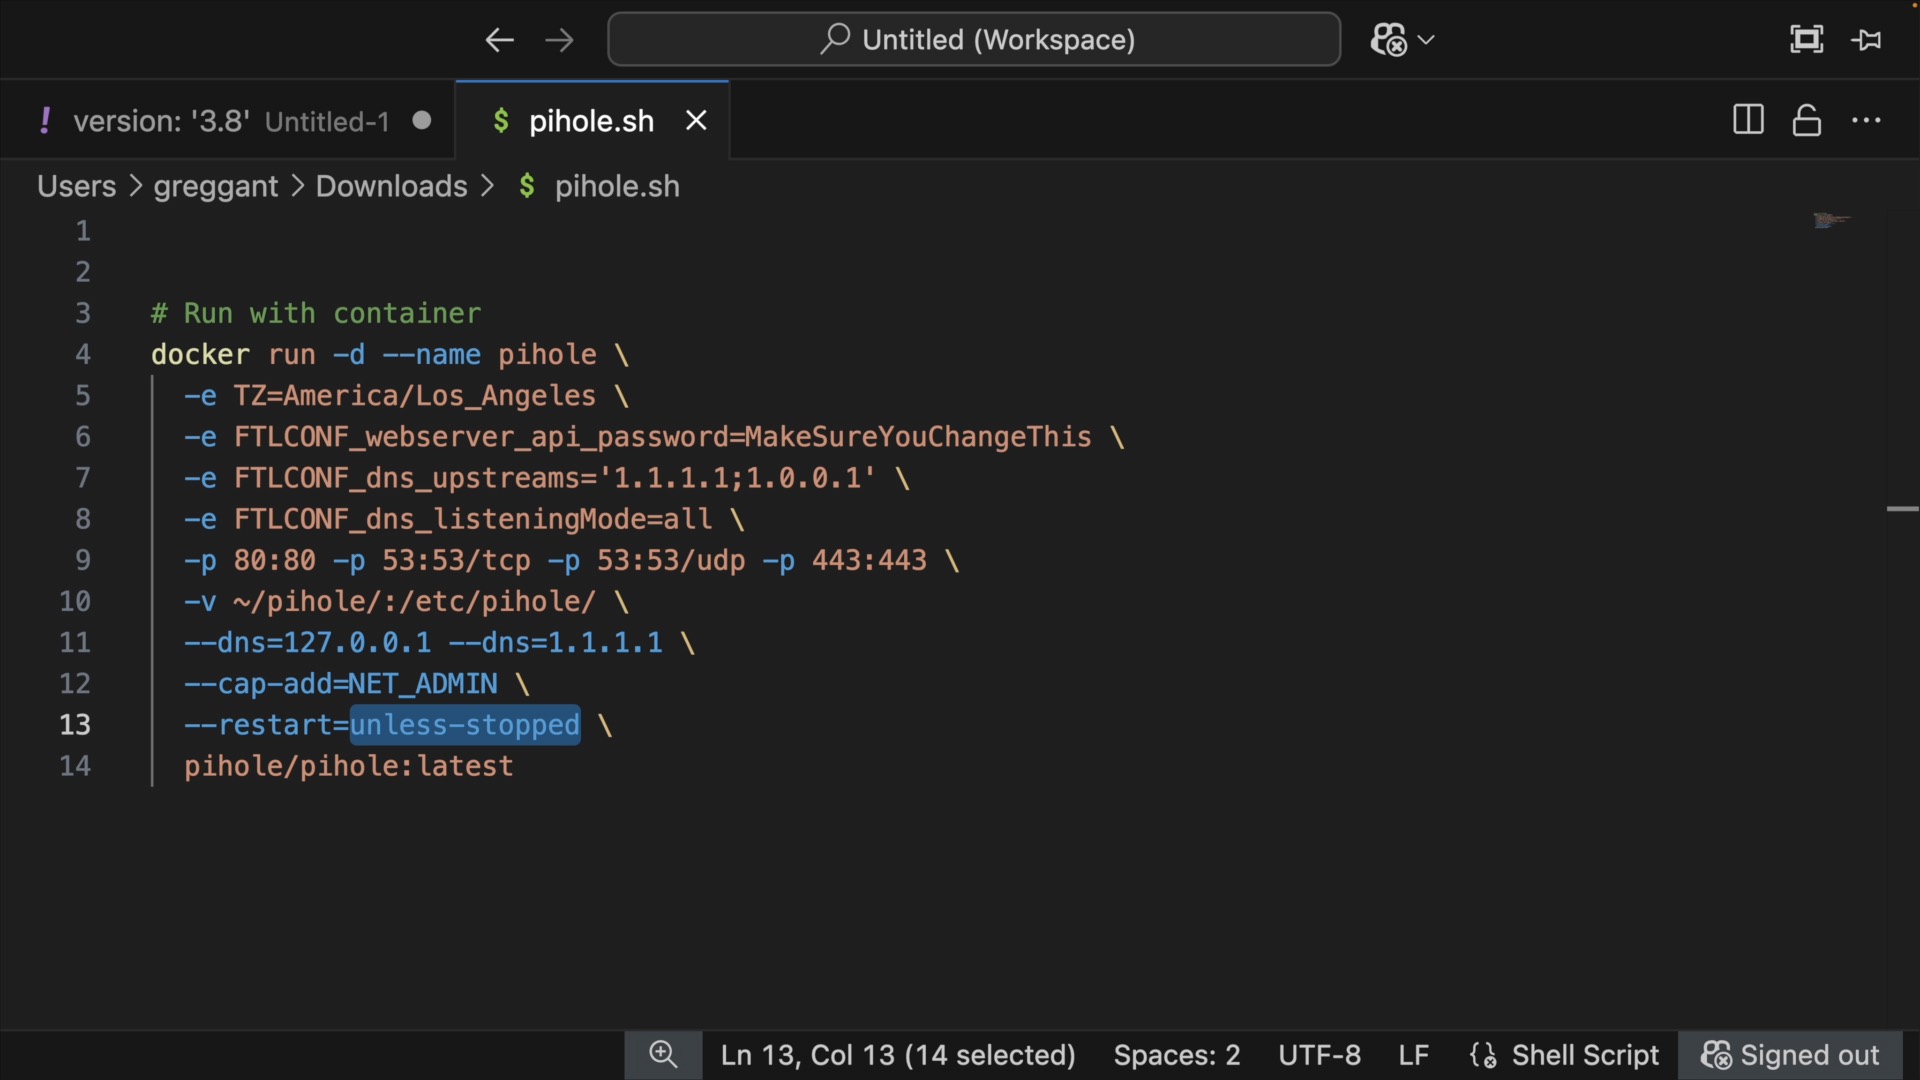The width and height of the screenshot is (1920, 1080).
Task: Open the editor More Actions menu
Action: pos(1866,120)
